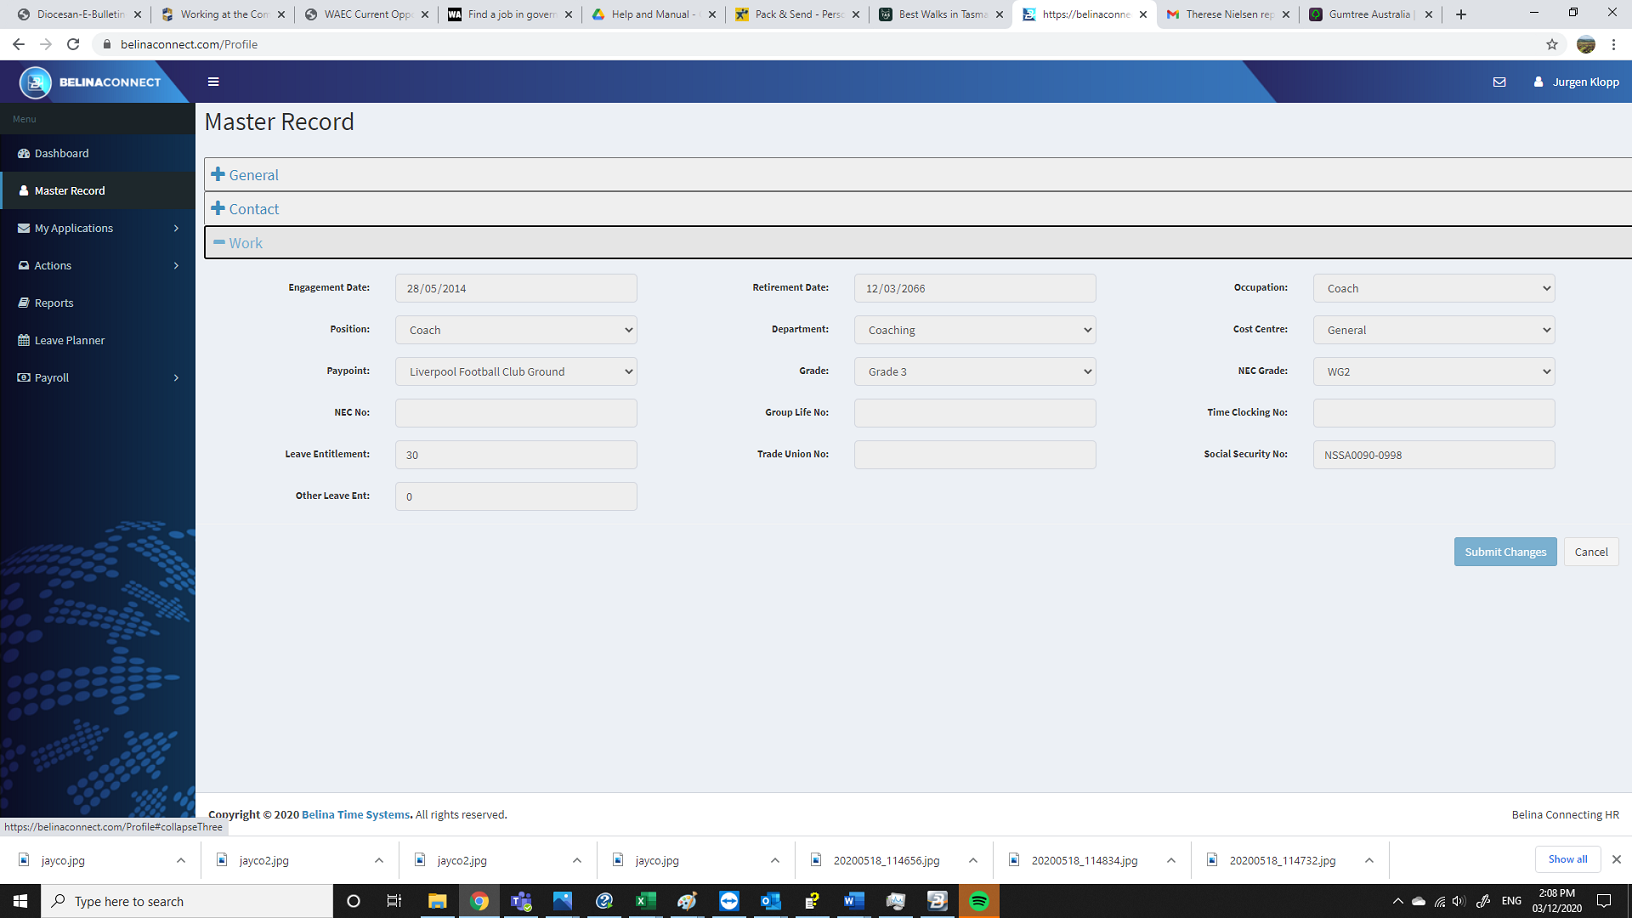The height and width of the screenshot is (918, 1632).
Task: Click the Cancel button
Action: [1591, 552]
